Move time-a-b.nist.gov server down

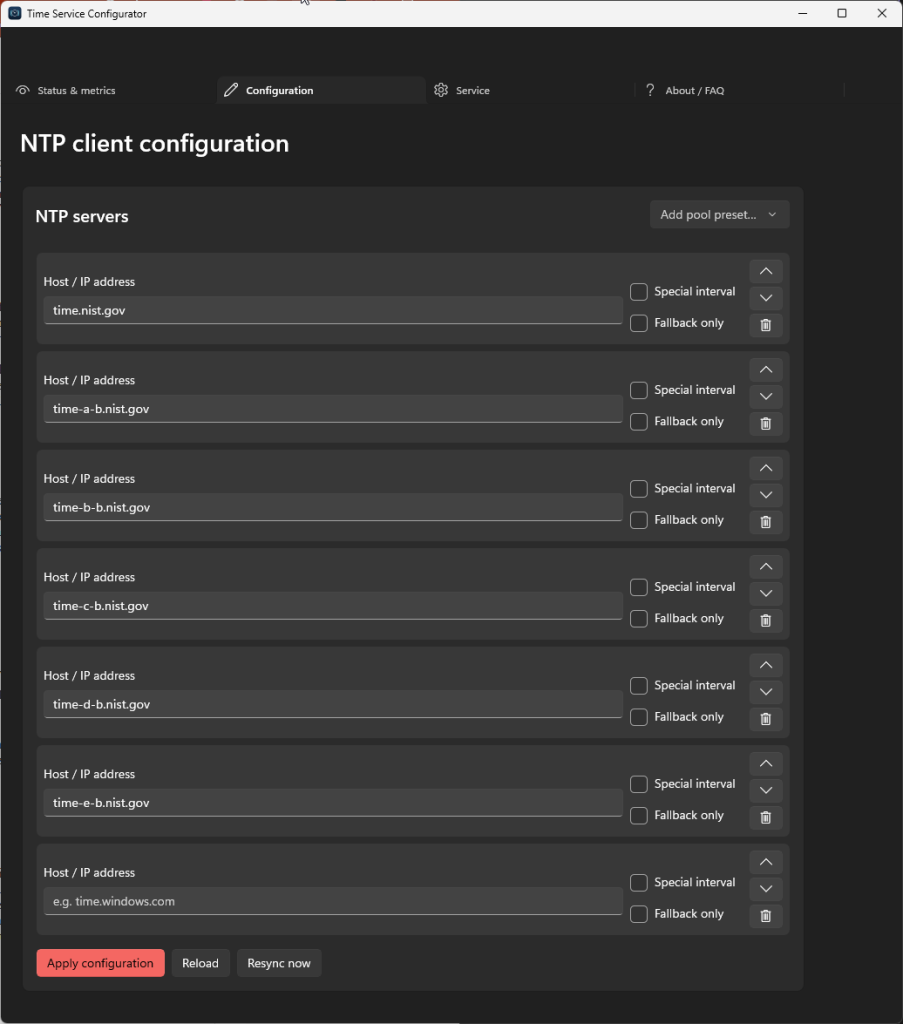[766, 396]
